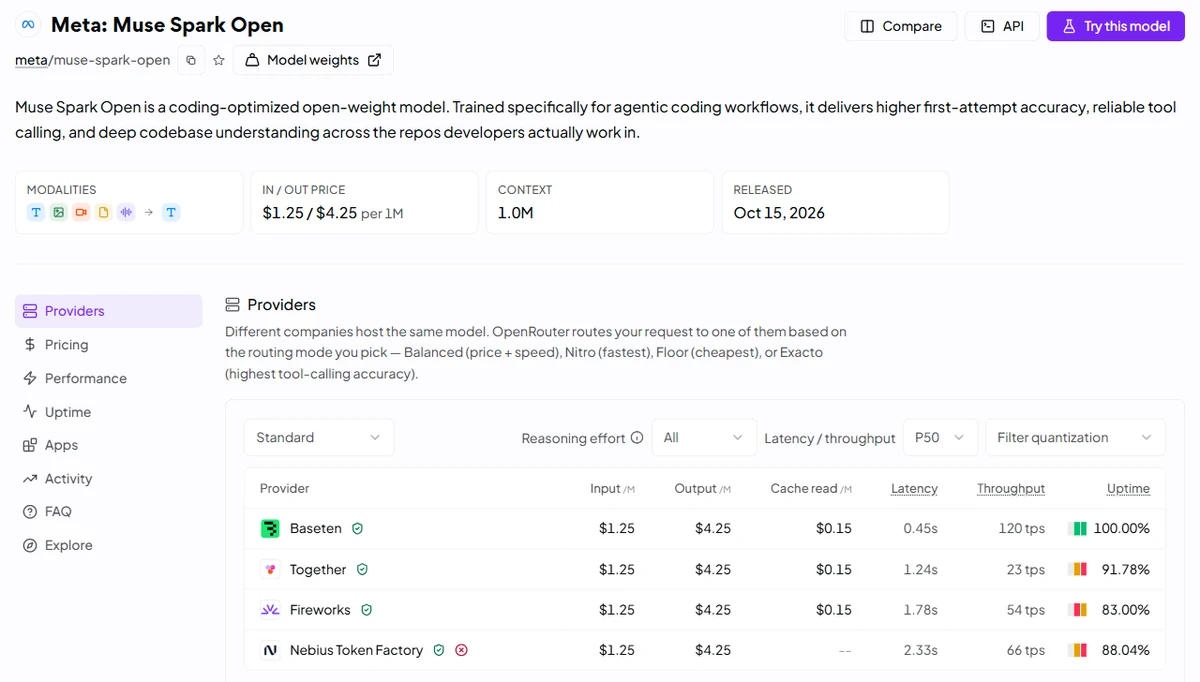Click the green shield icon next to Fireworks

point(367,609)
